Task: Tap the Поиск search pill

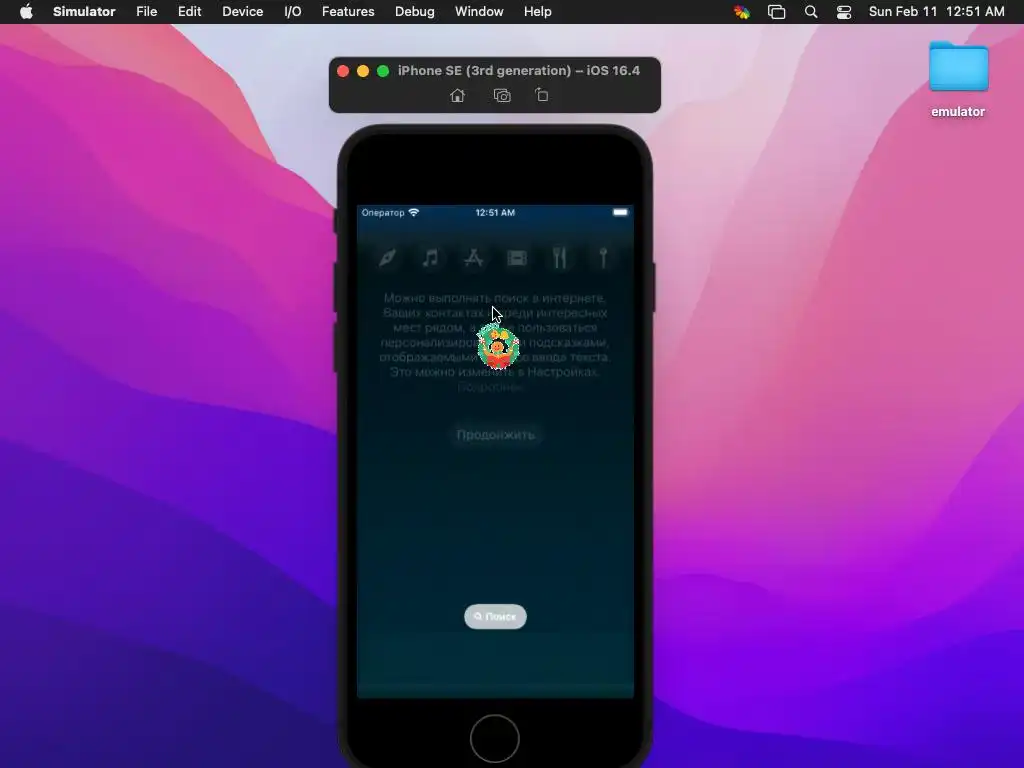Action: [495, 616]
